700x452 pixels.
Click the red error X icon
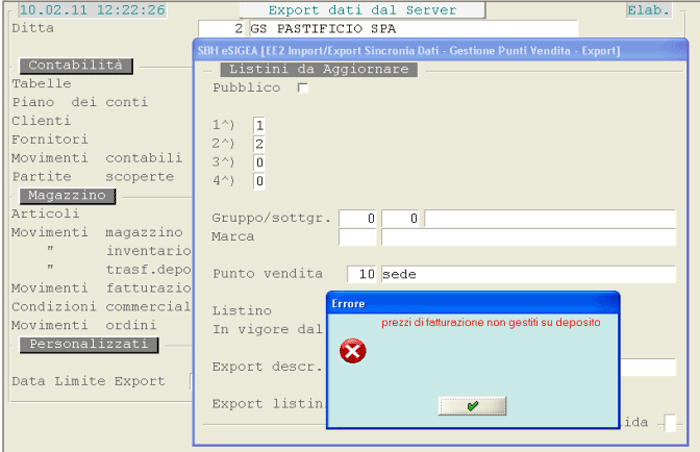click(x=353, y=351)
